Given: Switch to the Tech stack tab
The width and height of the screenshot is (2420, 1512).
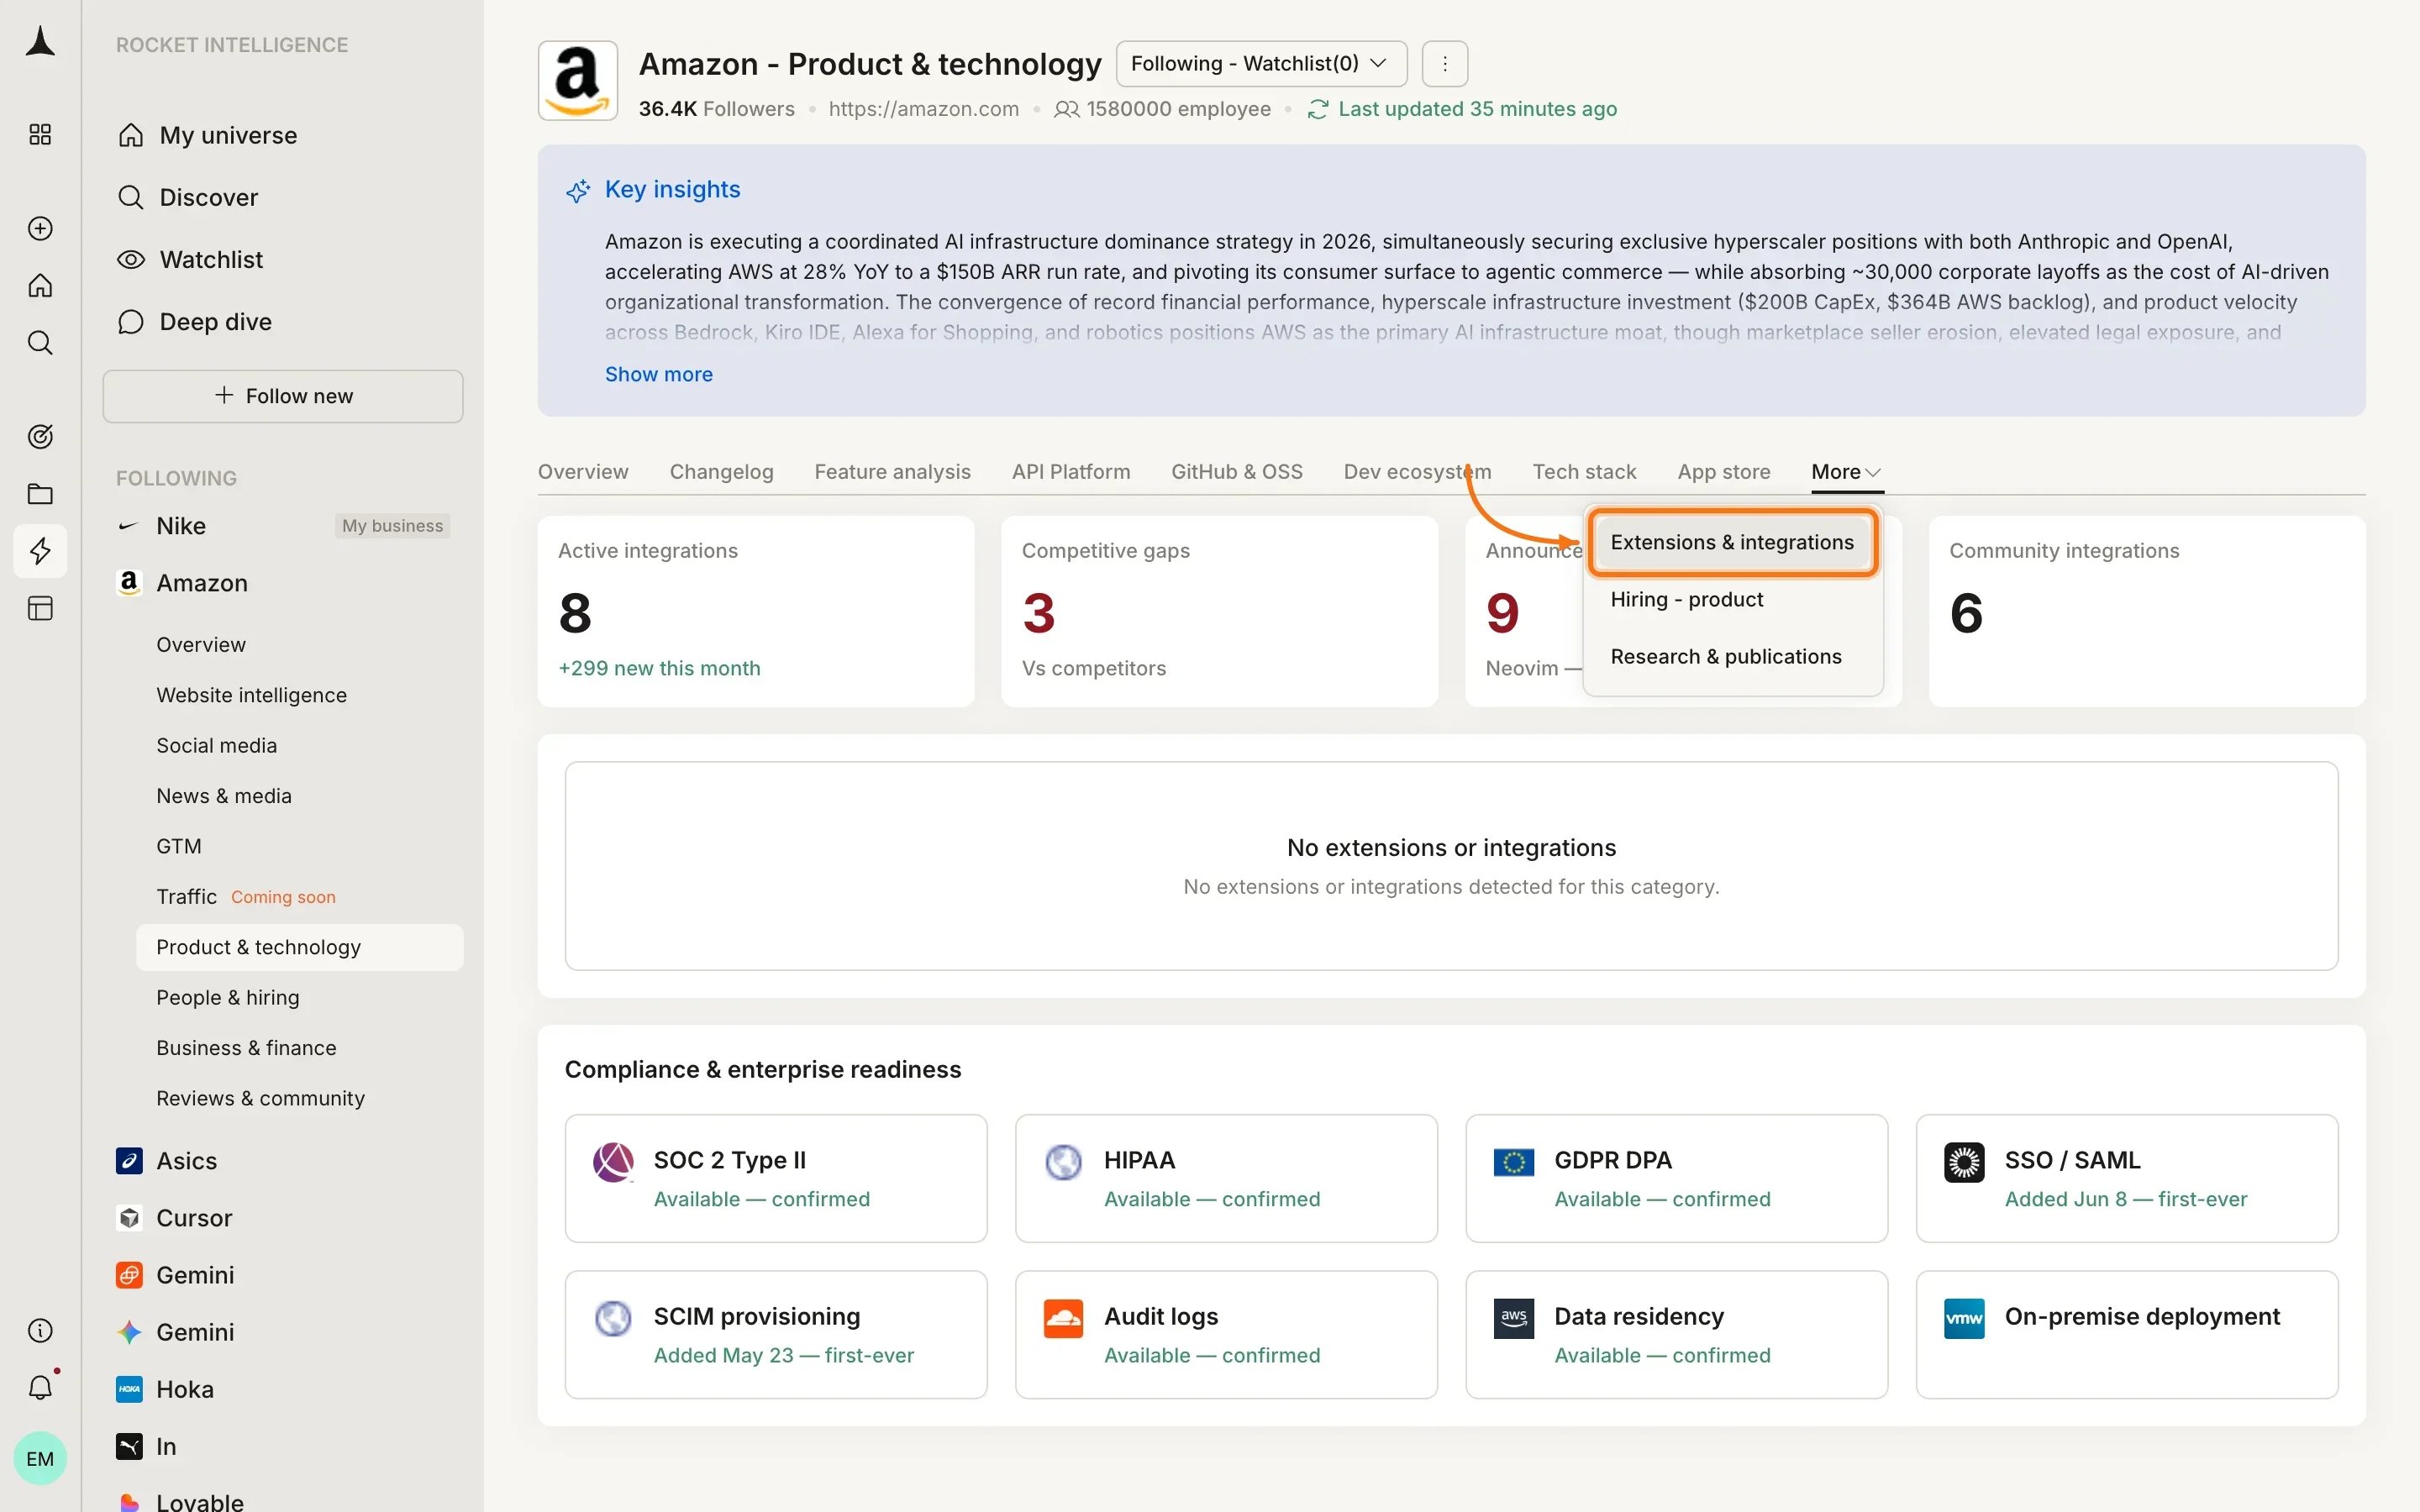Looking at the screenshot, I should [1584, 472].
